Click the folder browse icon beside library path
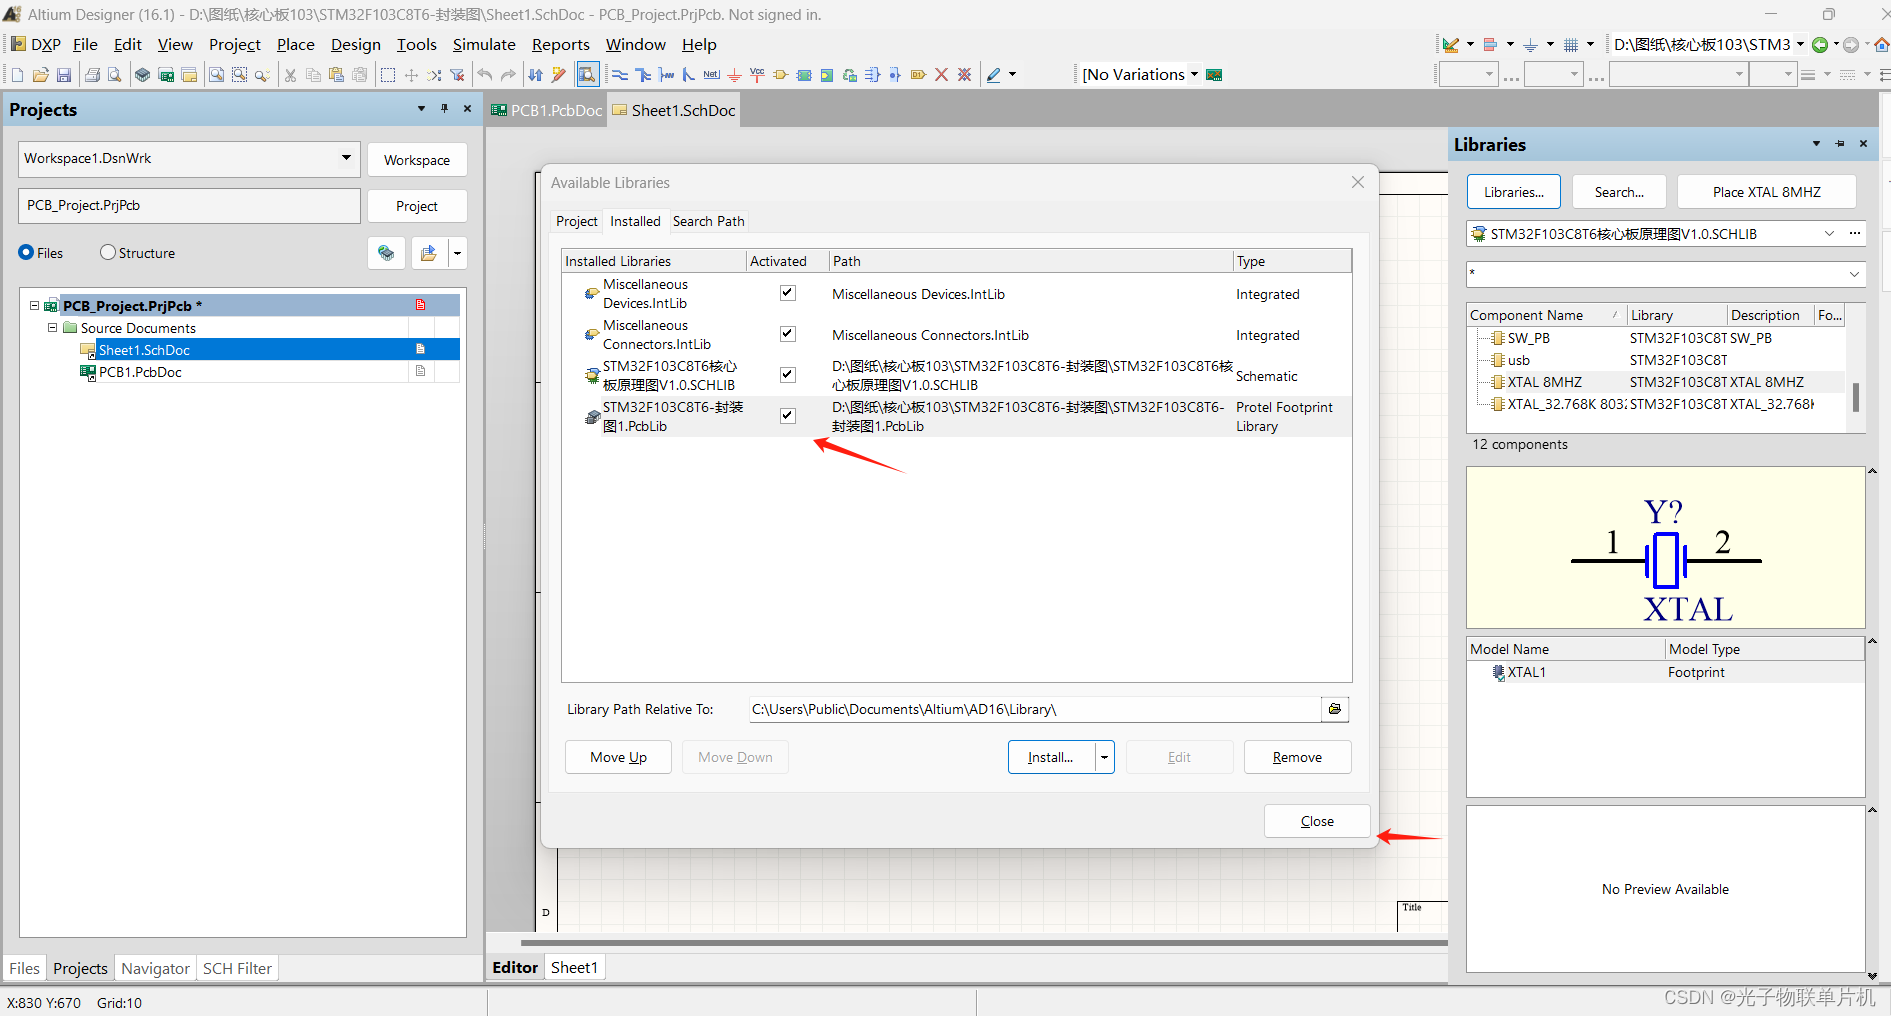 click(x=1335, y=709)
